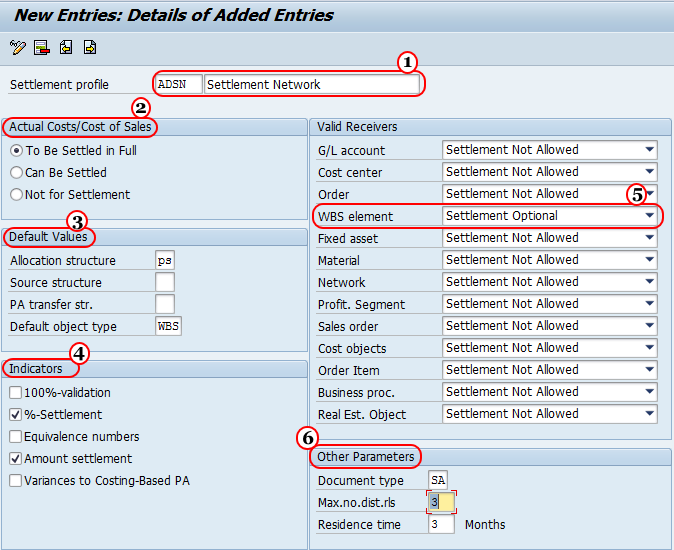Select the To Be Settled in Full option
The height and width of the screenshot is (550, 674).
(x=17, y=151)
